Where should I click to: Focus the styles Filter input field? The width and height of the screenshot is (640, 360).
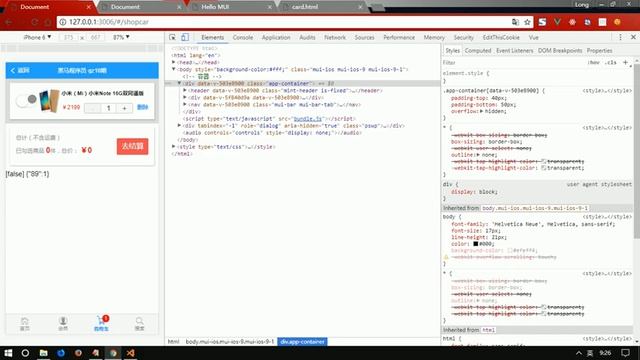(x=512, y=62)
